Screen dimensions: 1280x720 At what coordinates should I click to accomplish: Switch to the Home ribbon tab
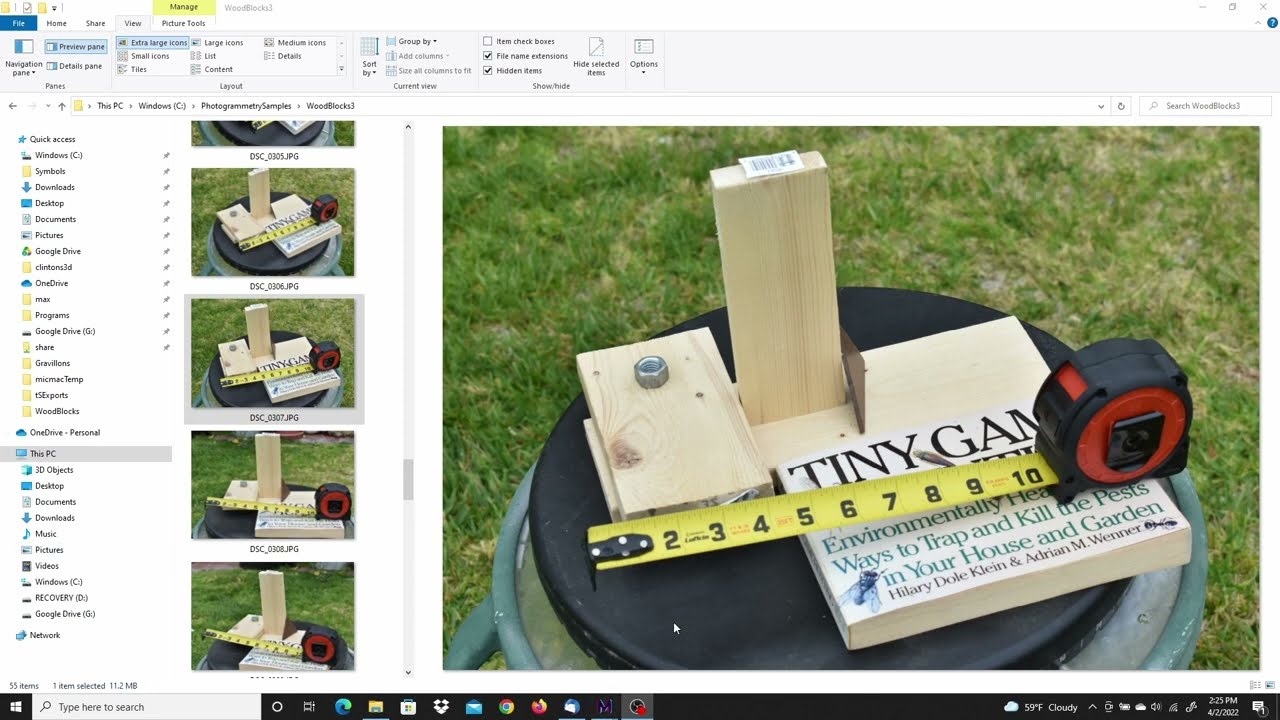coord(56,23)
